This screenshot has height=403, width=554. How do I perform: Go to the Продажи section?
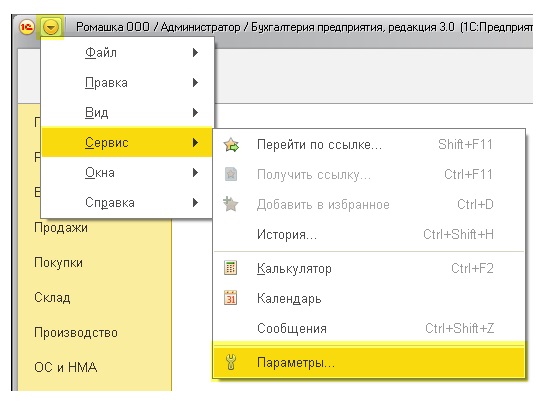click(61, 228)
